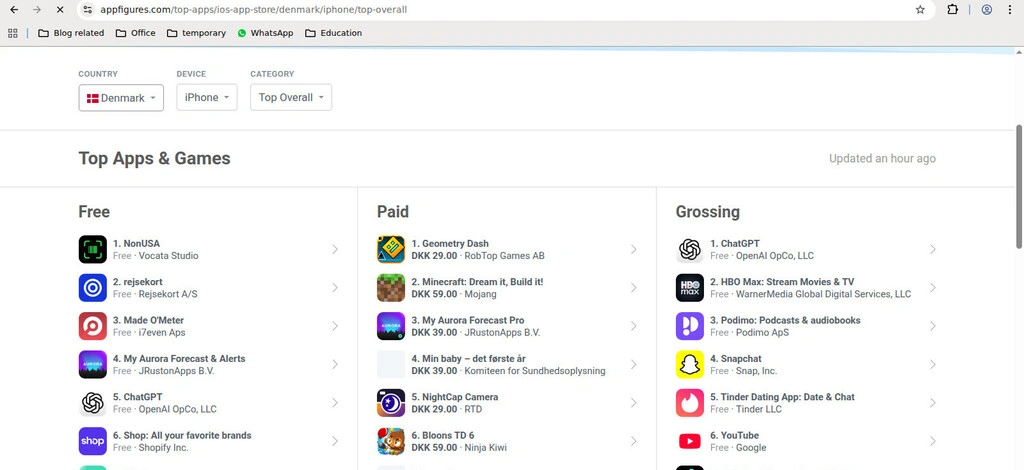Open the NonUSA app icon
The height and width of the screenshot is (470, 1024).
(93, 249)
